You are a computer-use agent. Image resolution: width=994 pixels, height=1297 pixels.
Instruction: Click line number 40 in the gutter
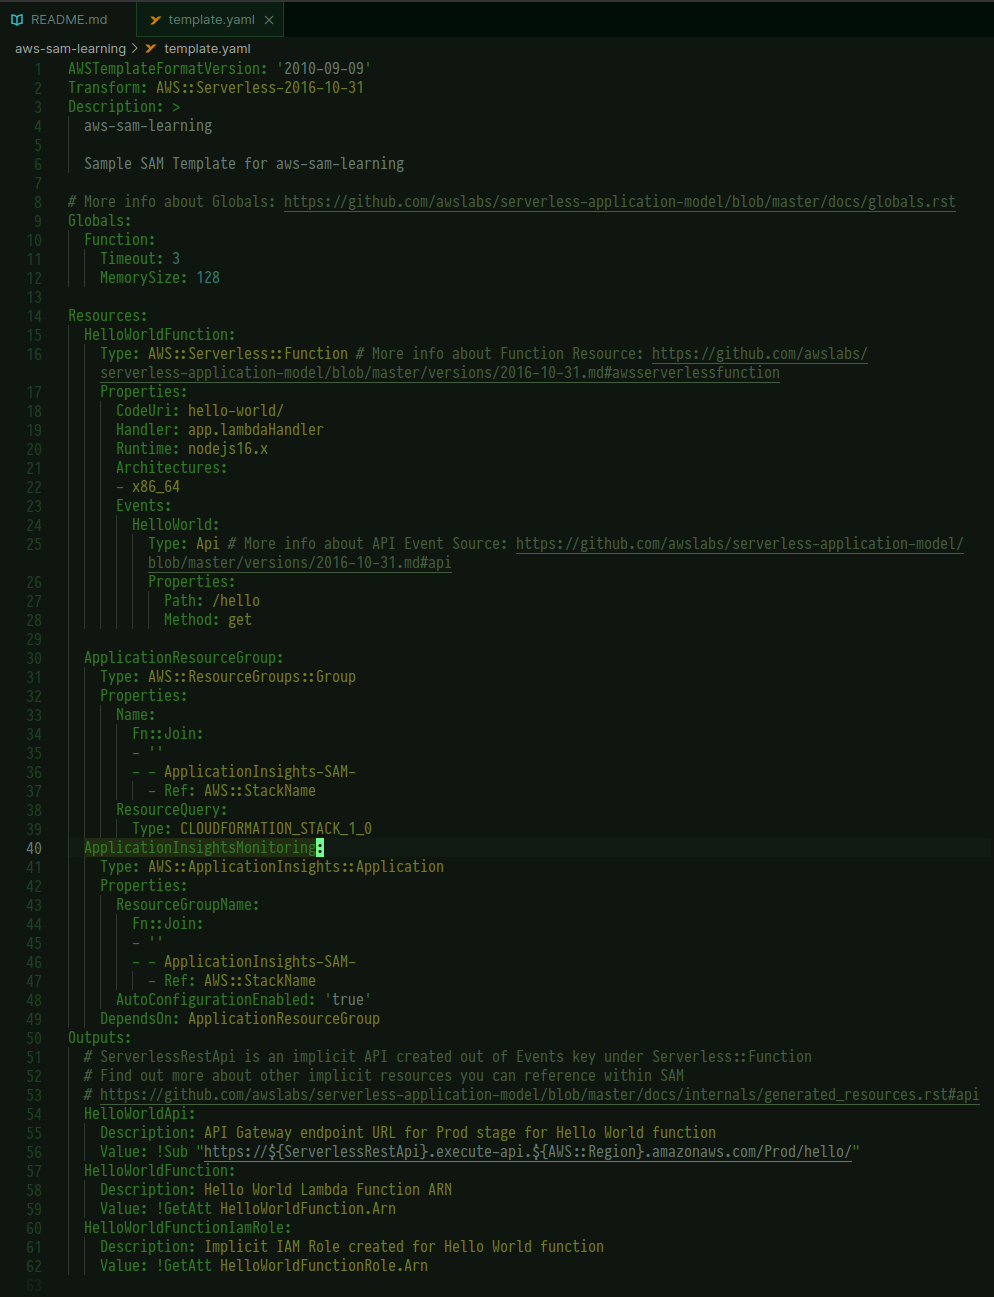34,848
